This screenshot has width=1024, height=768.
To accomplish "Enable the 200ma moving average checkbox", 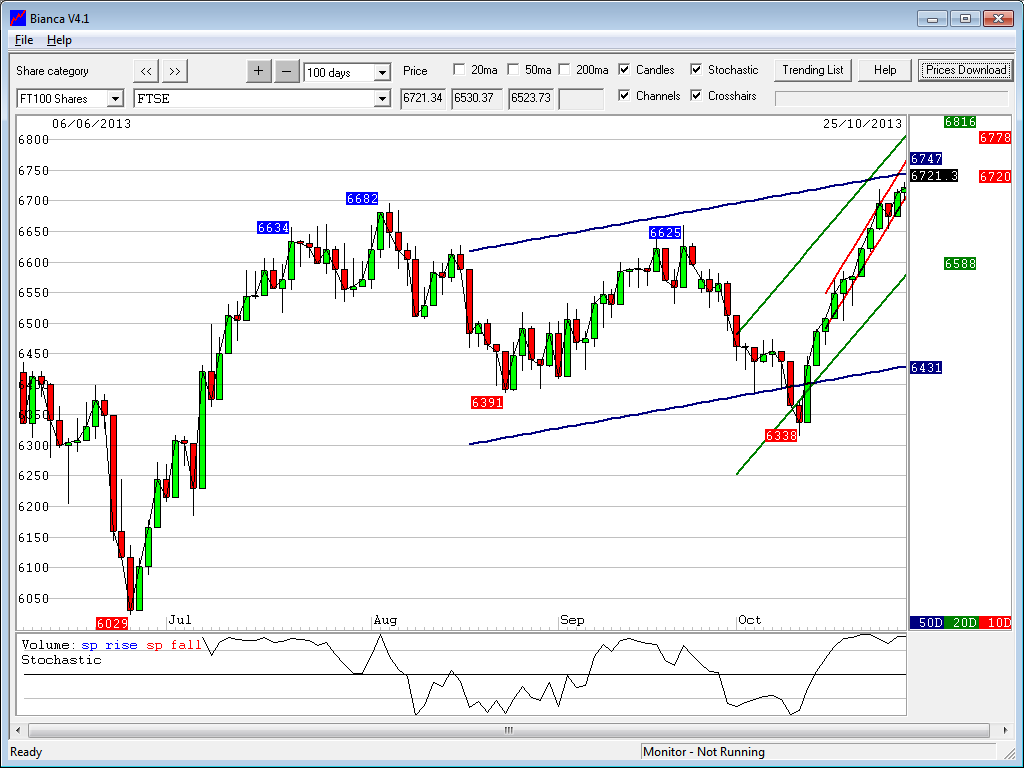I will click(564, 70).
